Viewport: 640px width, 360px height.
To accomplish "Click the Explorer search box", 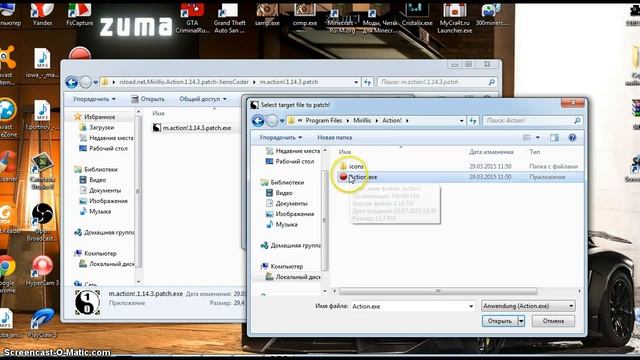I will click(x=437, y=82).
